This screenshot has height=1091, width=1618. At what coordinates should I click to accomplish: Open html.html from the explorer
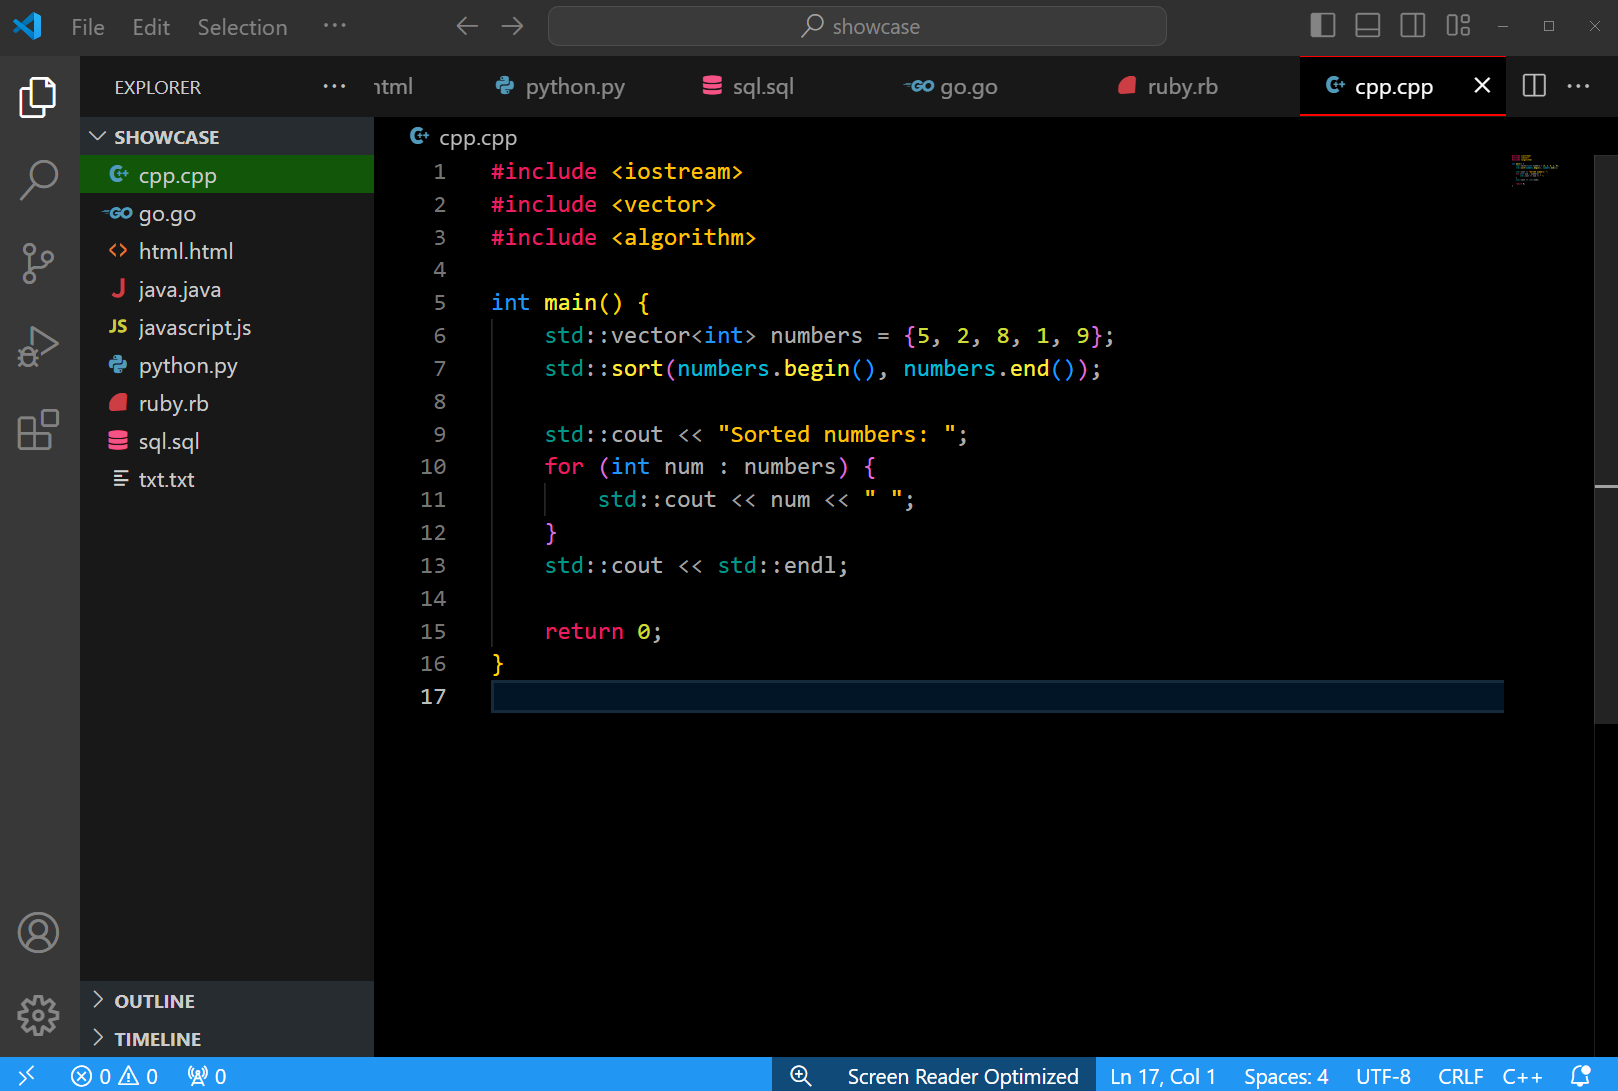click(227, 251)
